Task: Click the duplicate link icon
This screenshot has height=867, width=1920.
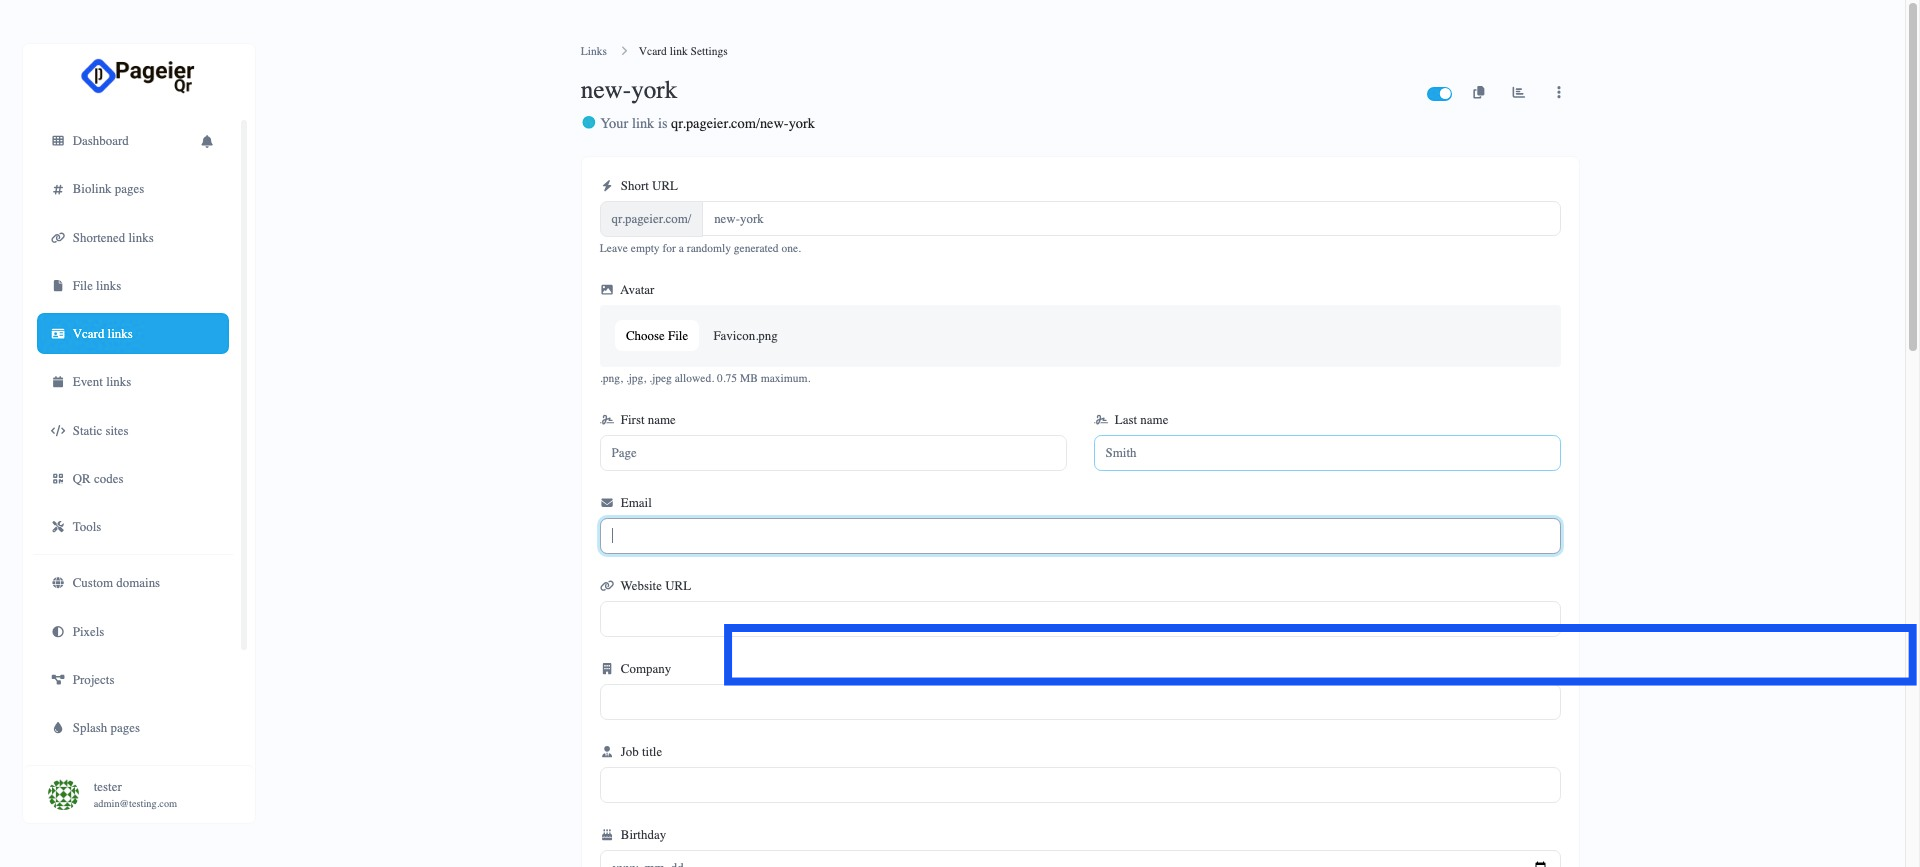Action: (x=1478, y=93)
